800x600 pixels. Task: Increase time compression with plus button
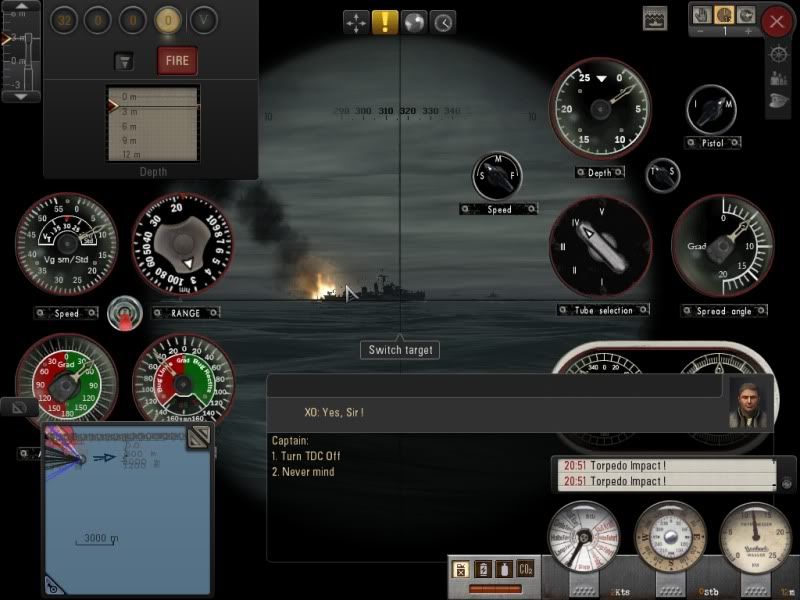(x=748, y=31)
